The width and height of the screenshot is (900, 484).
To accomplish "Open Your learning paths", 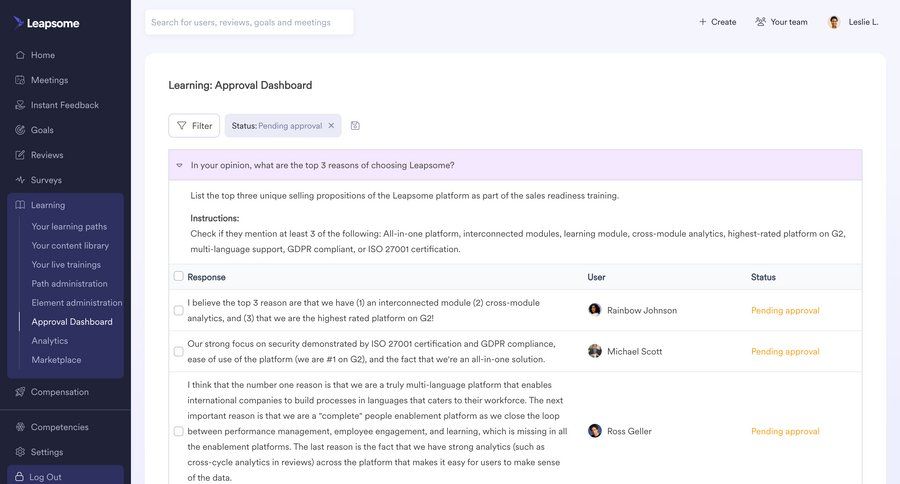I will 69,226.
